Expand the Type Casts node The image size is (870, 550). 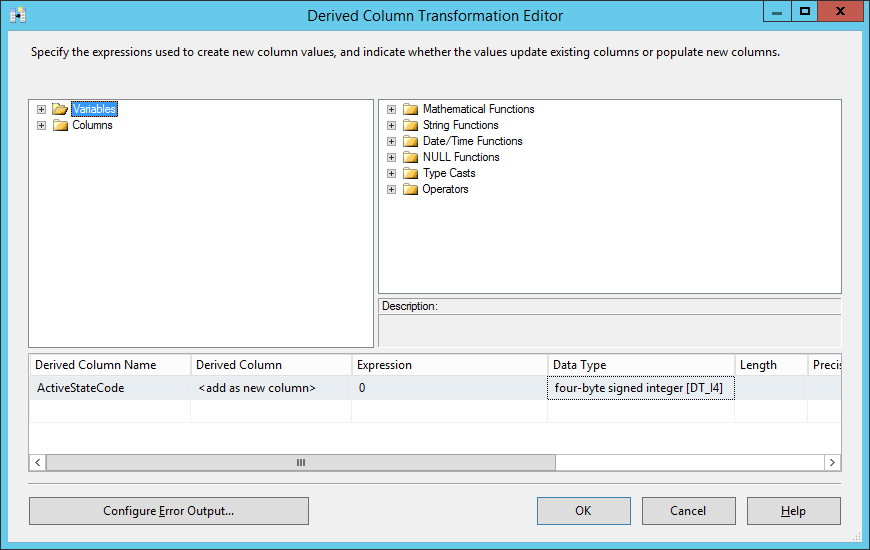[x=392, y=174]
